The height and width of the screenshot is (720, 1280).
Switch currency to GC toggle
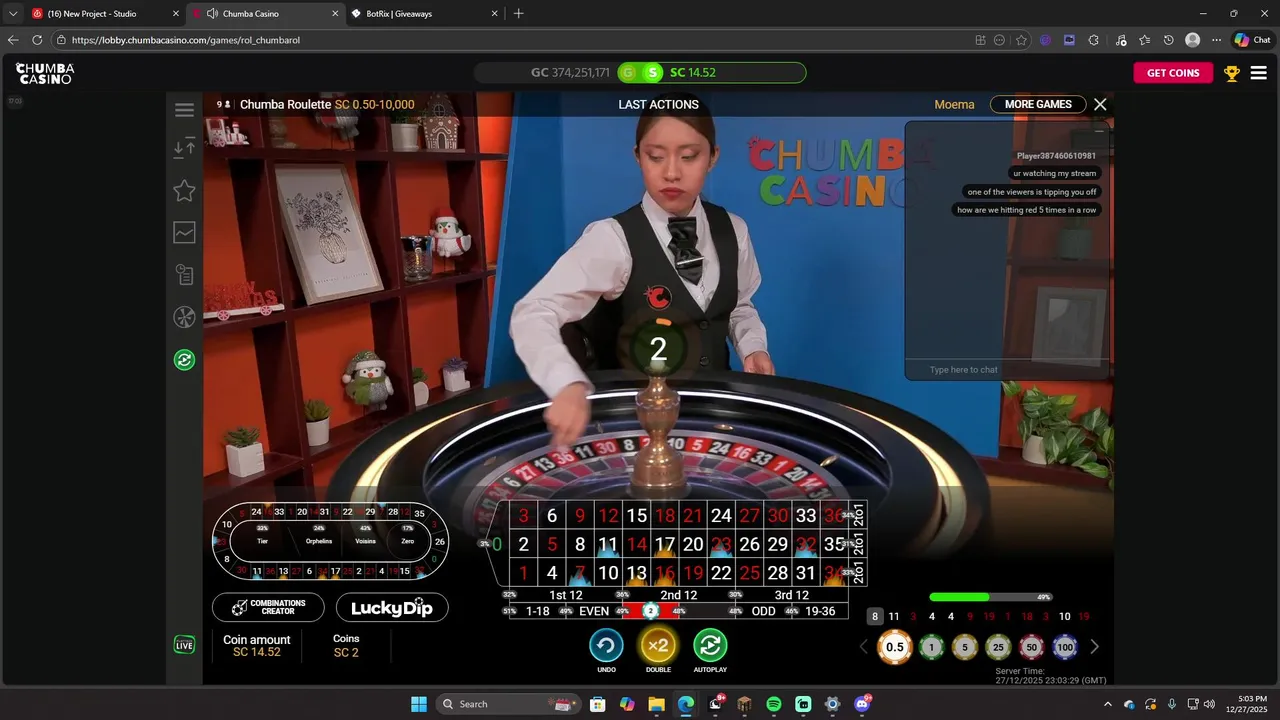coord(628,72)
